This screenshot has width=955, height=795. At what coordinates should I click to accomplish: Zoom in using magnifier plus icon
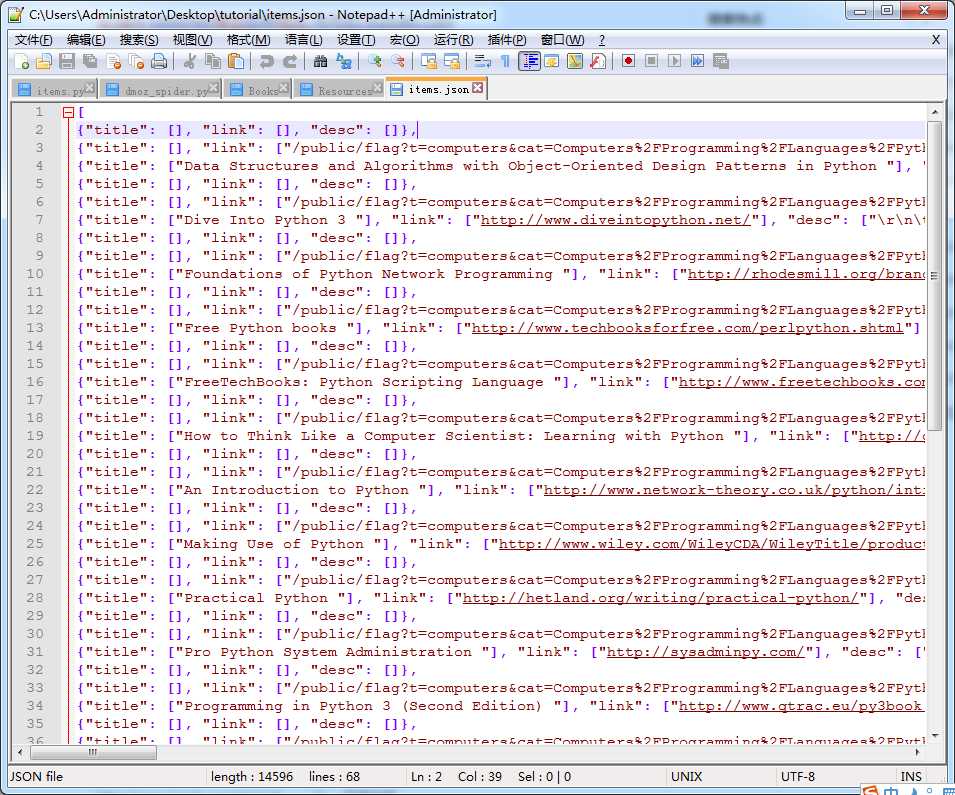click(x=375, y=61)
